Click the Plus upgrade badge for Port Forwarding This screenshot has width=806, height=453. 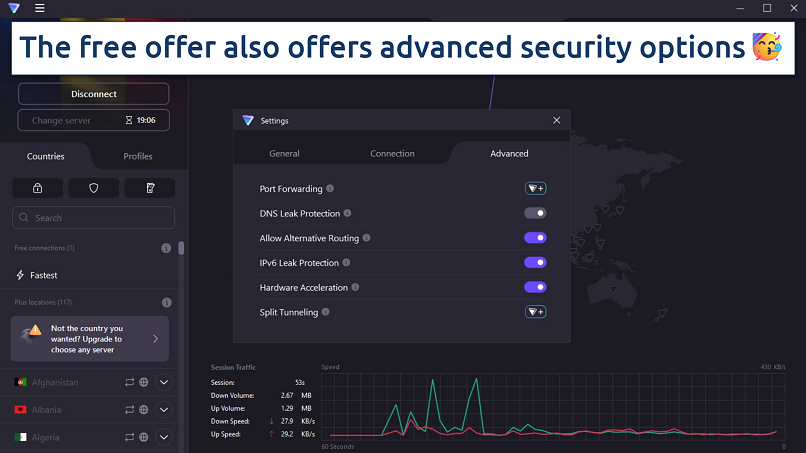coord(535,188)
